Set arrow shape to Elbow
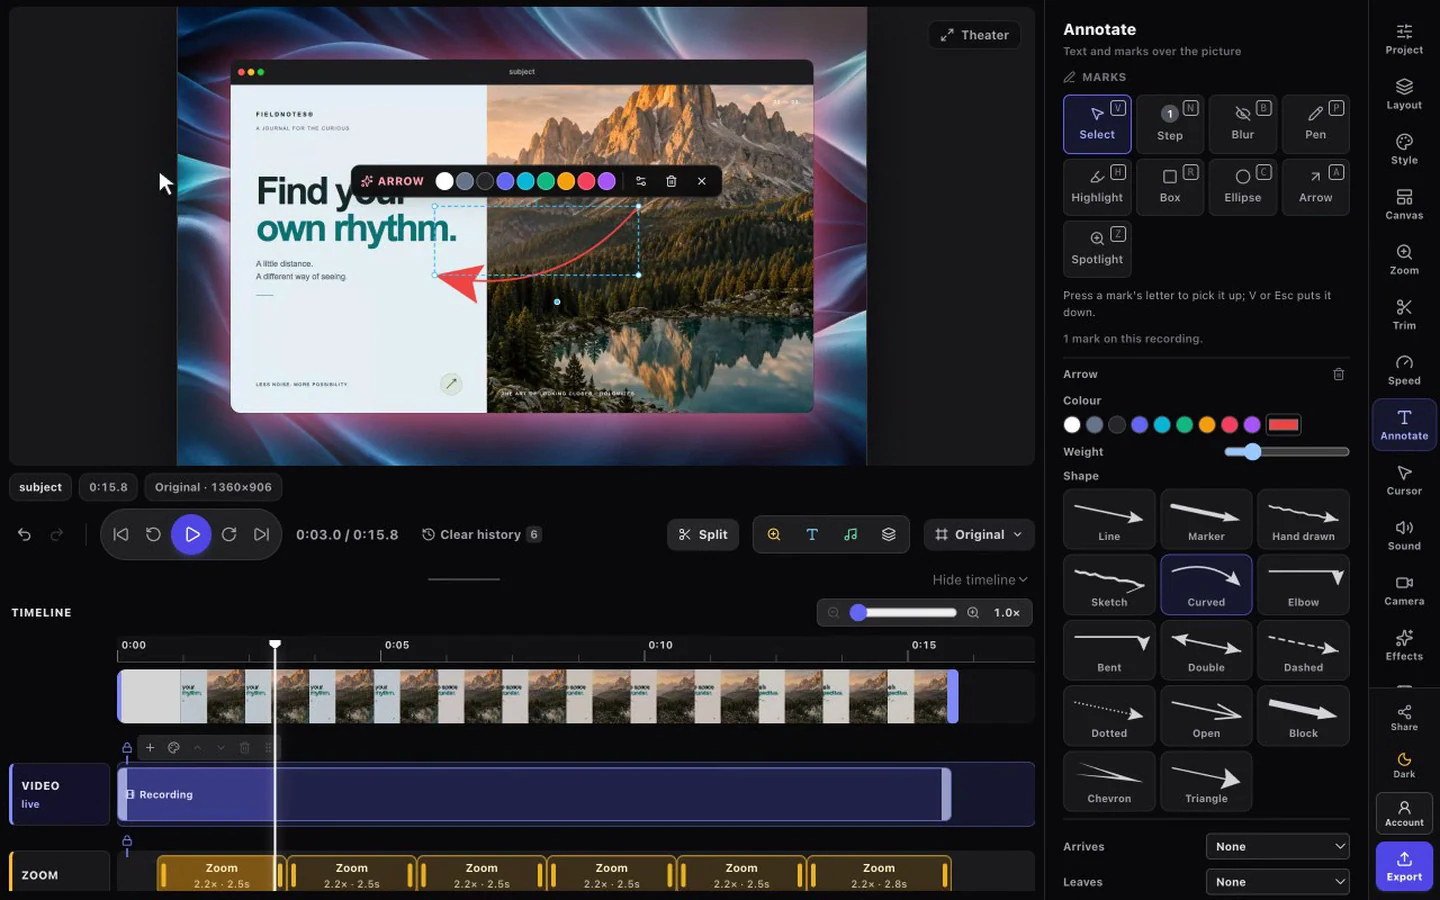Screen dimensions: 1440x900 coord(1303,584)
